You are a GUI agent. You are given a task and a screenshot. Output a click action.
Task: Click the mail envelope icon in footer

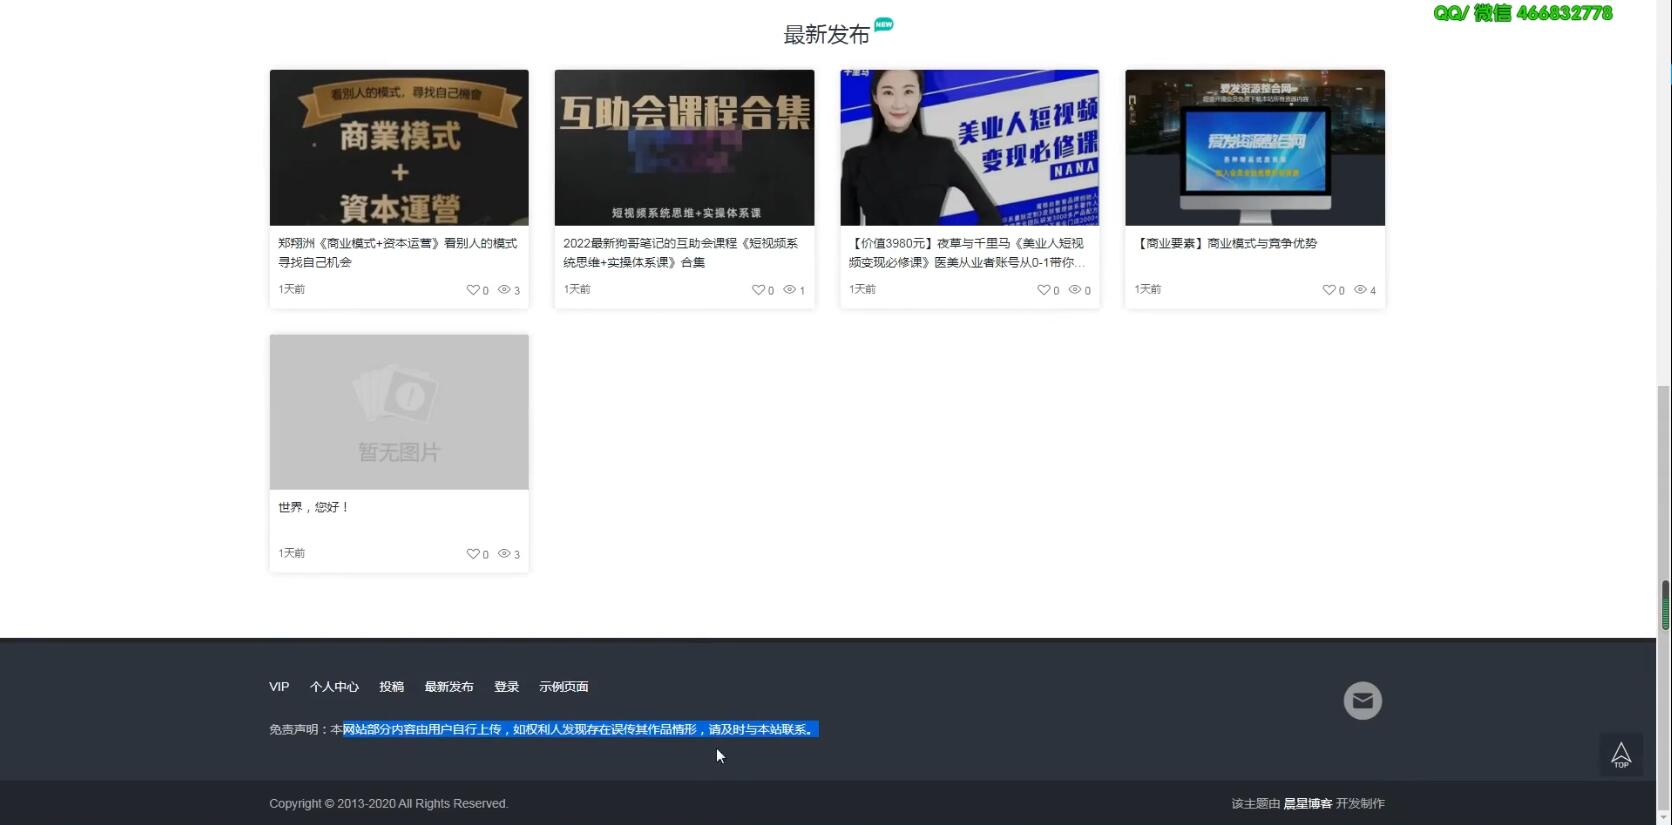[1362, 701]
